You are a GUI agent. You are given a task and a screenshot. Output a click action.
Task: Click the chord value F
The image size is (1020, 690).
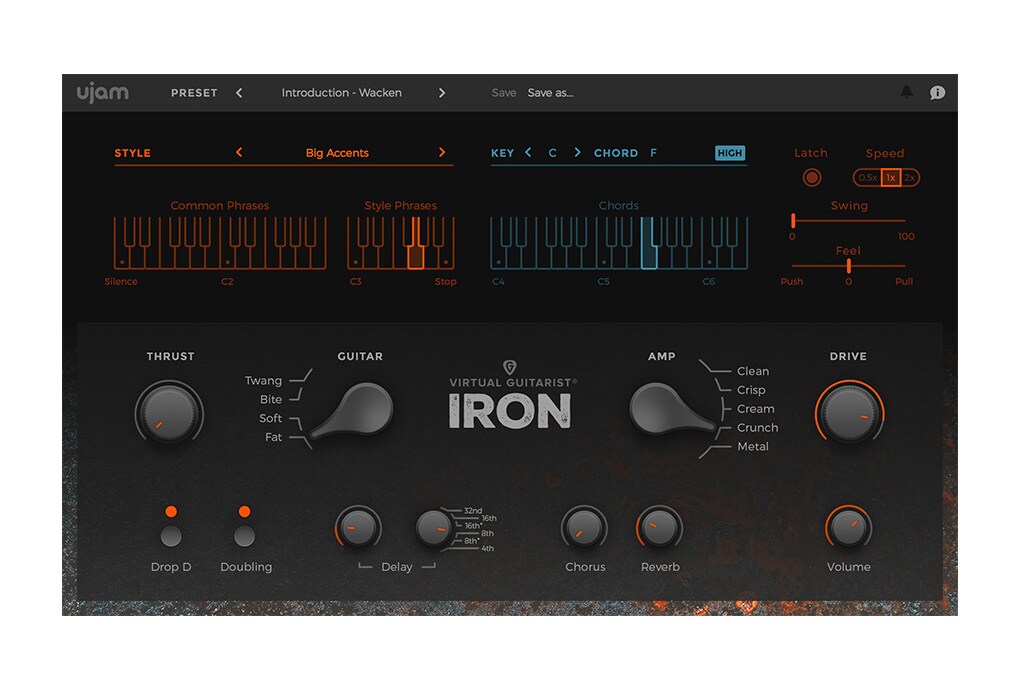(x=653, y=153)
